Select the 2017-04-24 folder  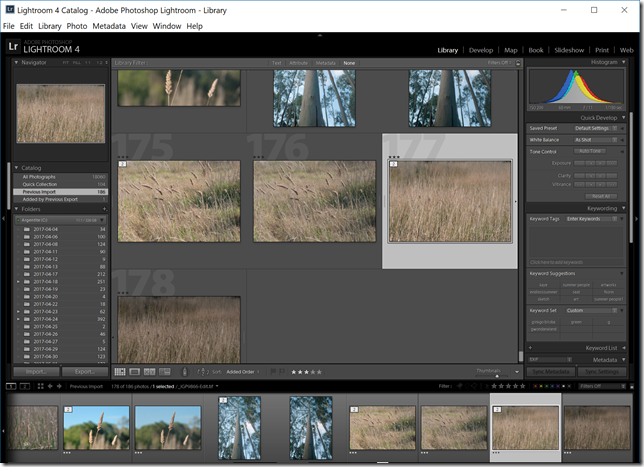pyautogui.click(x=47, y=319)
